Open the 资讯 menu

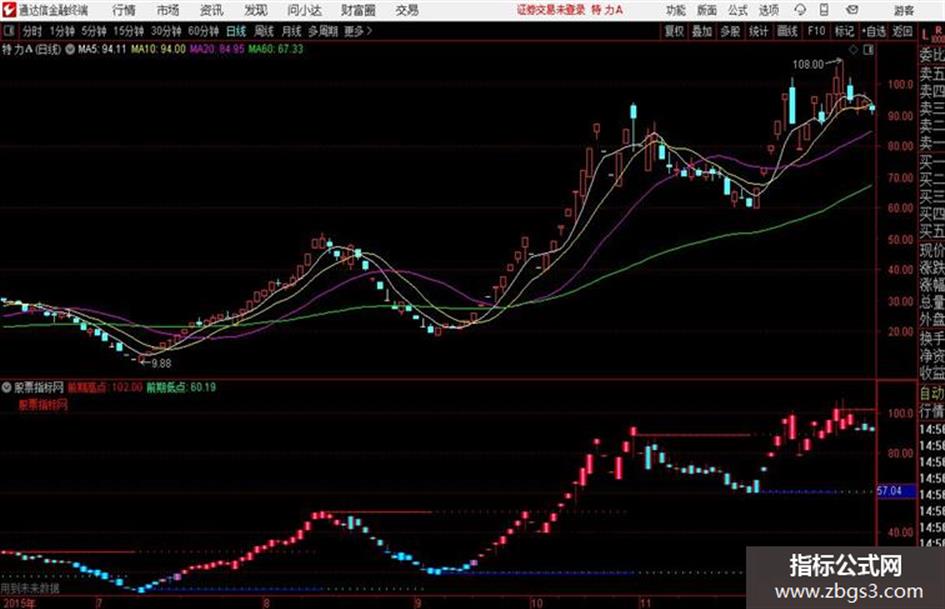(x=212, y=10)
